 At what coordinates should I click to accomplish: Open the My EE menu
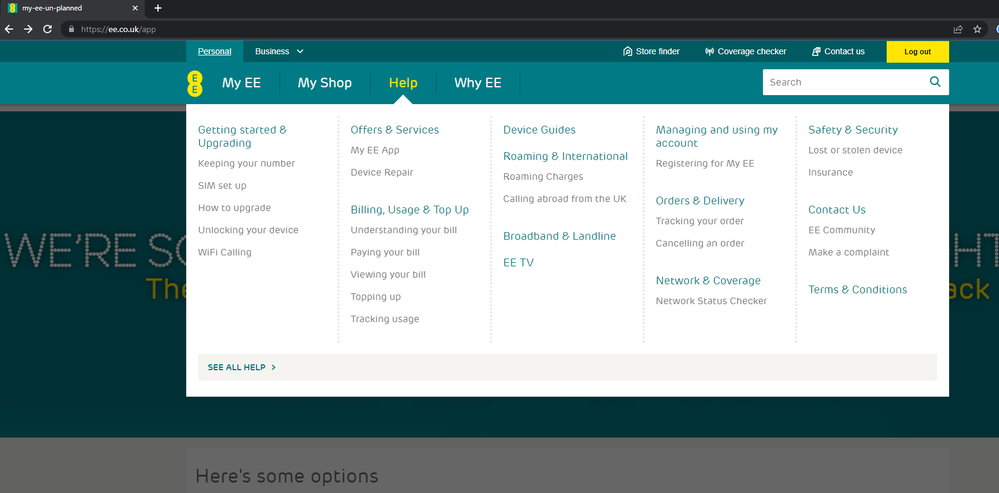241,83
